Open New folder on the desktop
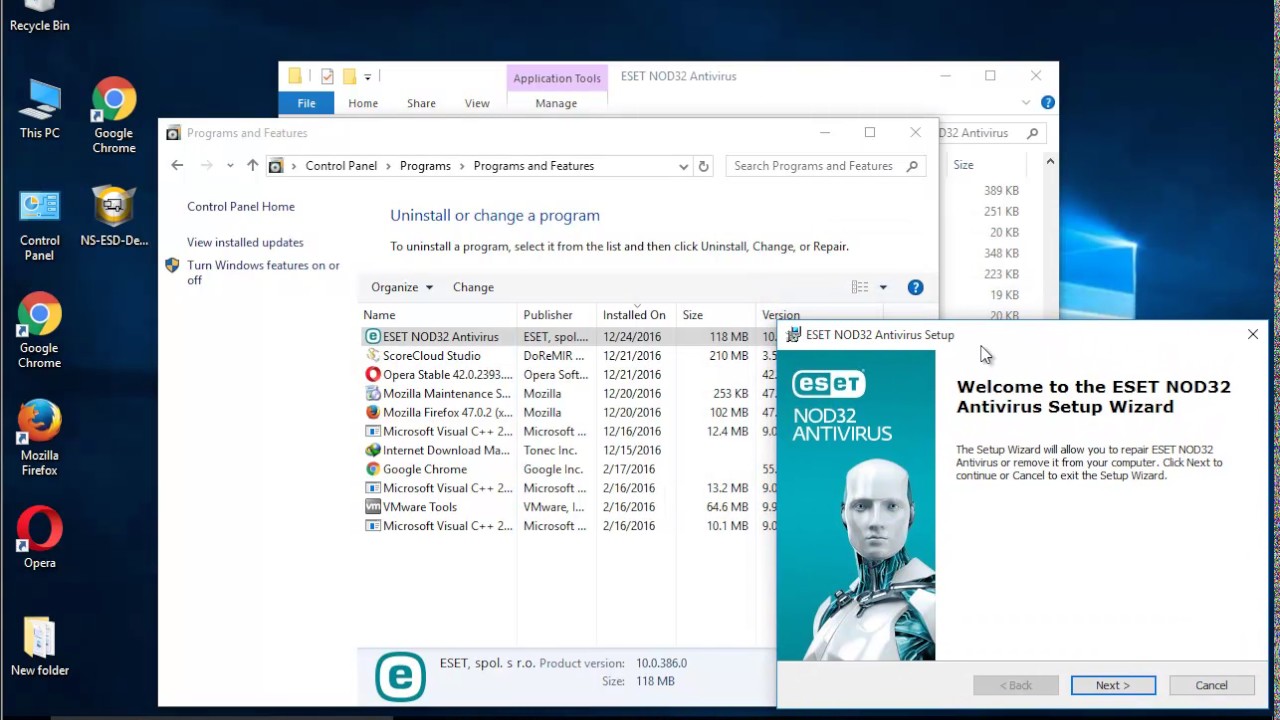This screenshot has width=1280, height=720. click(x=40, y=647)
